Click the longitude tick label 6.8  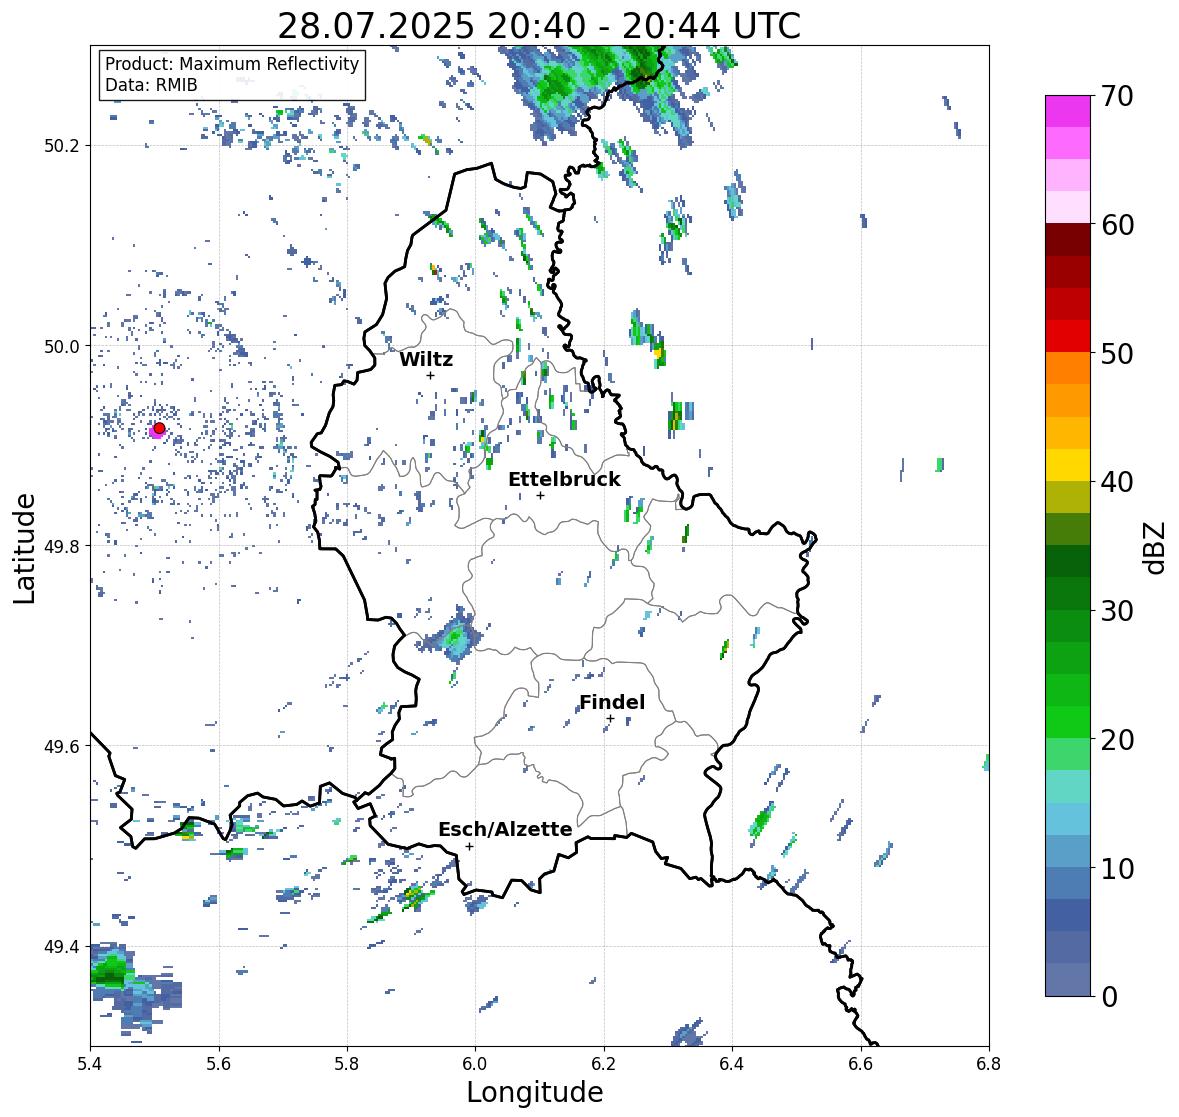(989, 1064)
